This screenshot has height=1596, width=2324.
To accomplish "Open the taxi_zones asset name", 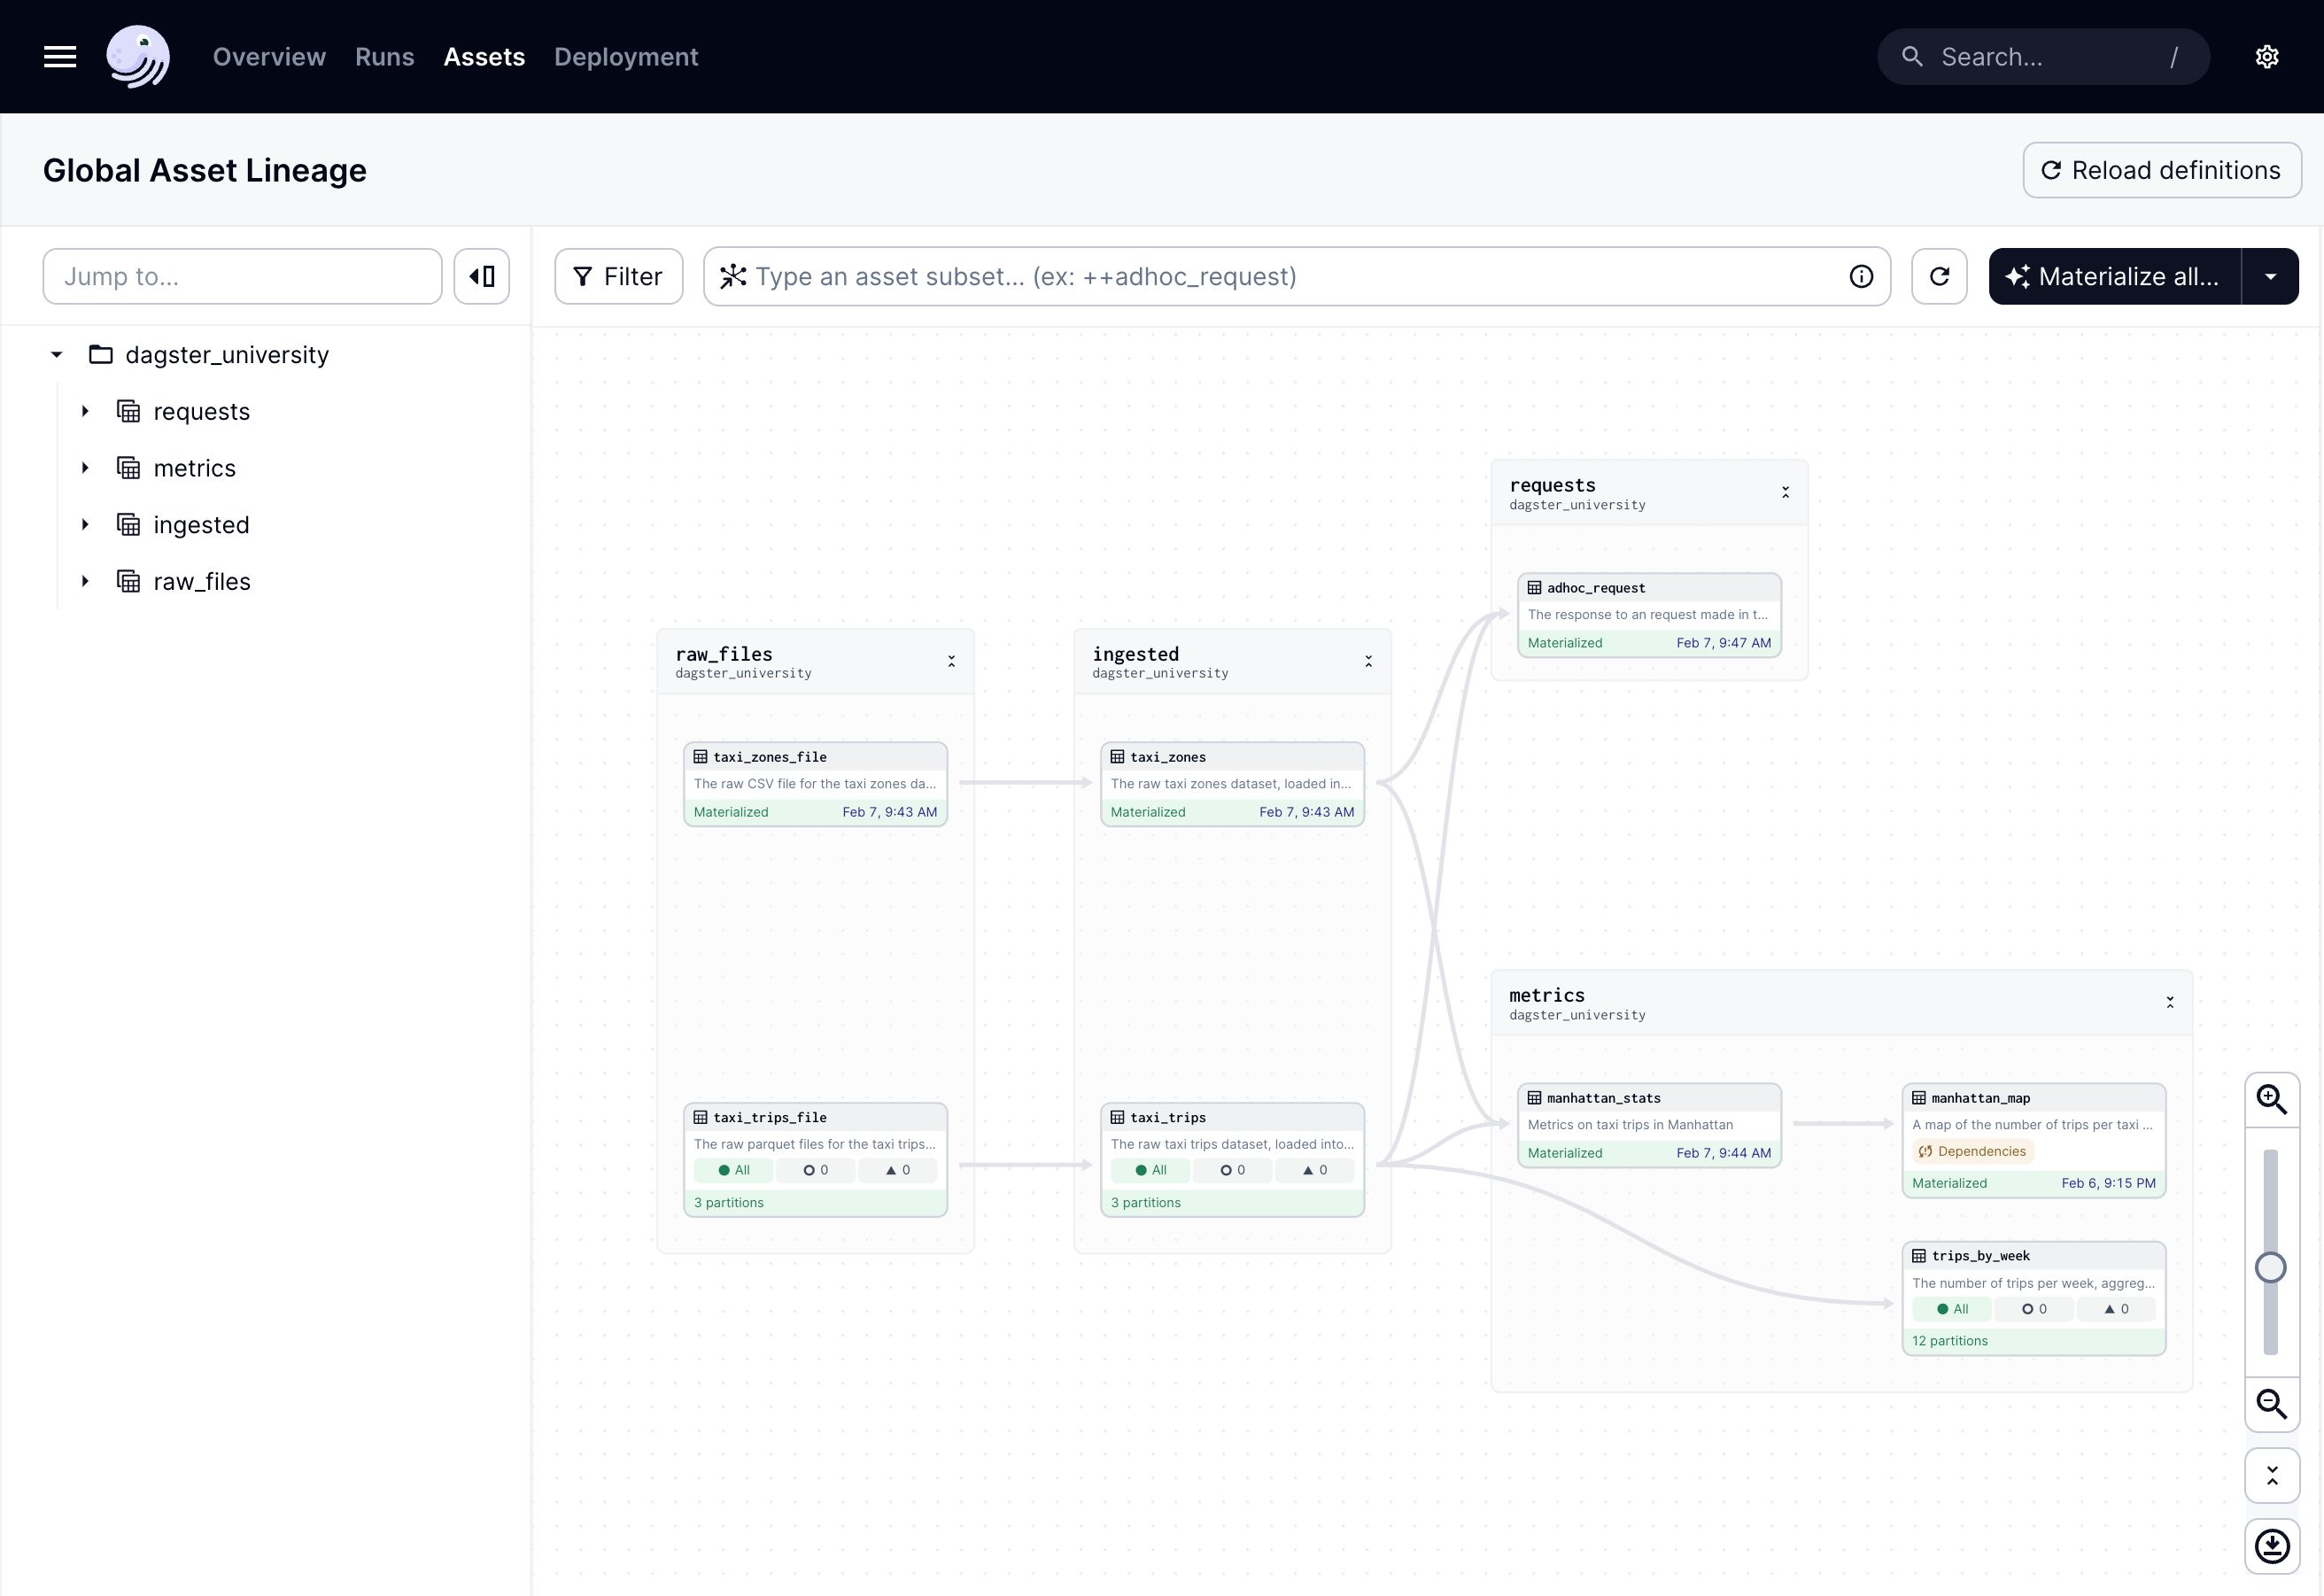I will click(x=1168, y=757).
